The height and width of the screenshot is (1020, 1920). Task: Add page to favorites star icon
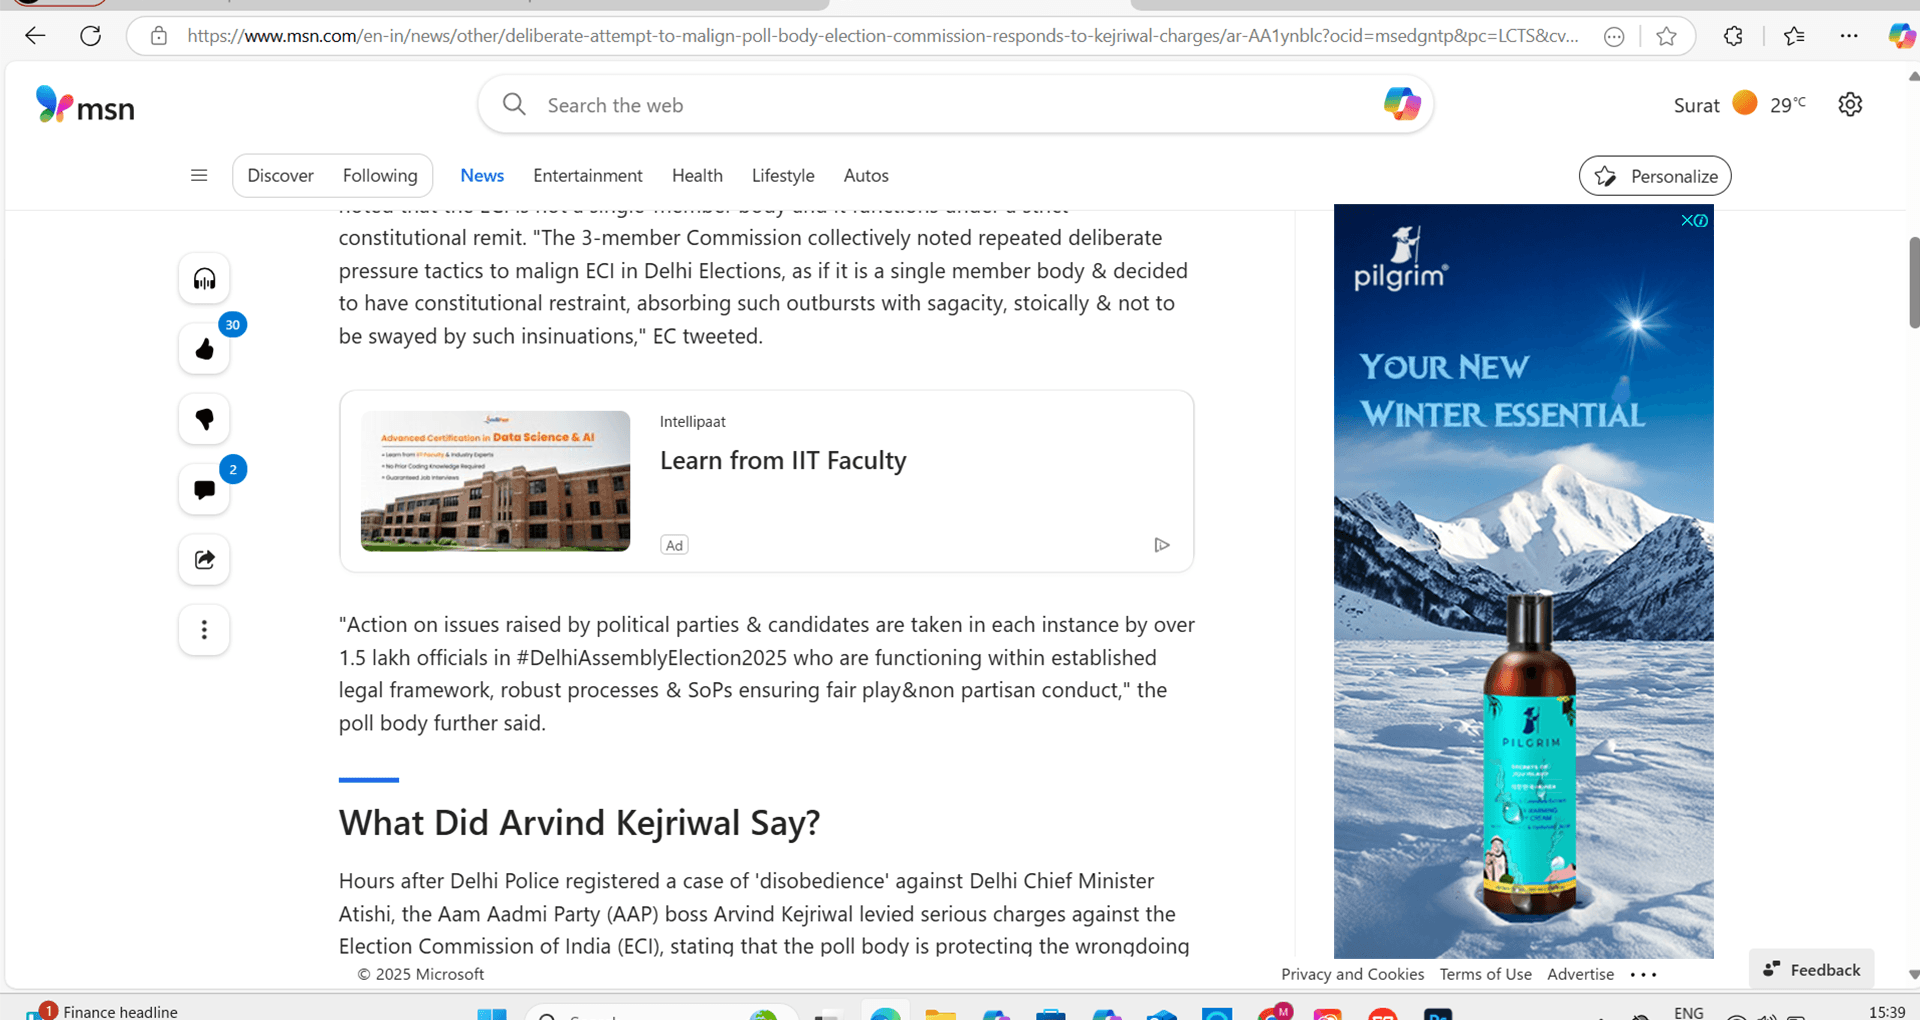[1666, 36]
